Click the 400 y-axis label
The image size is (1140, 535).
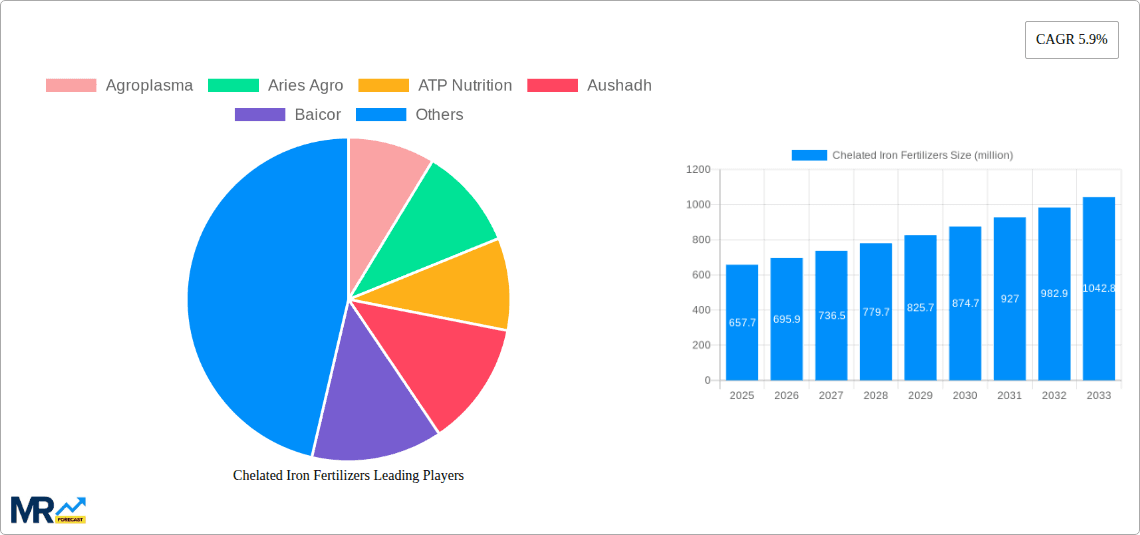click(x=702, y=310)
